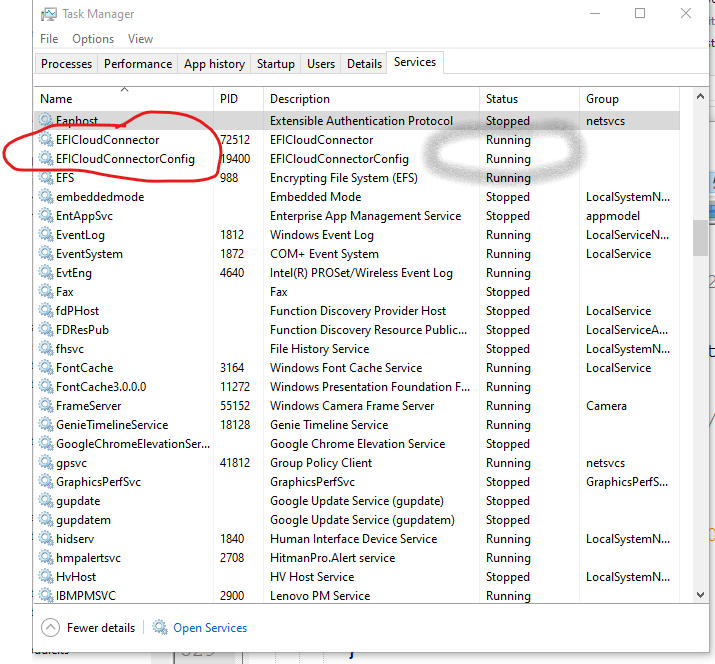Viewport: 715px width, 664px height.
Task: Click the gear icon next to FontCache3.0.0.0
Action: pos(46,386)
